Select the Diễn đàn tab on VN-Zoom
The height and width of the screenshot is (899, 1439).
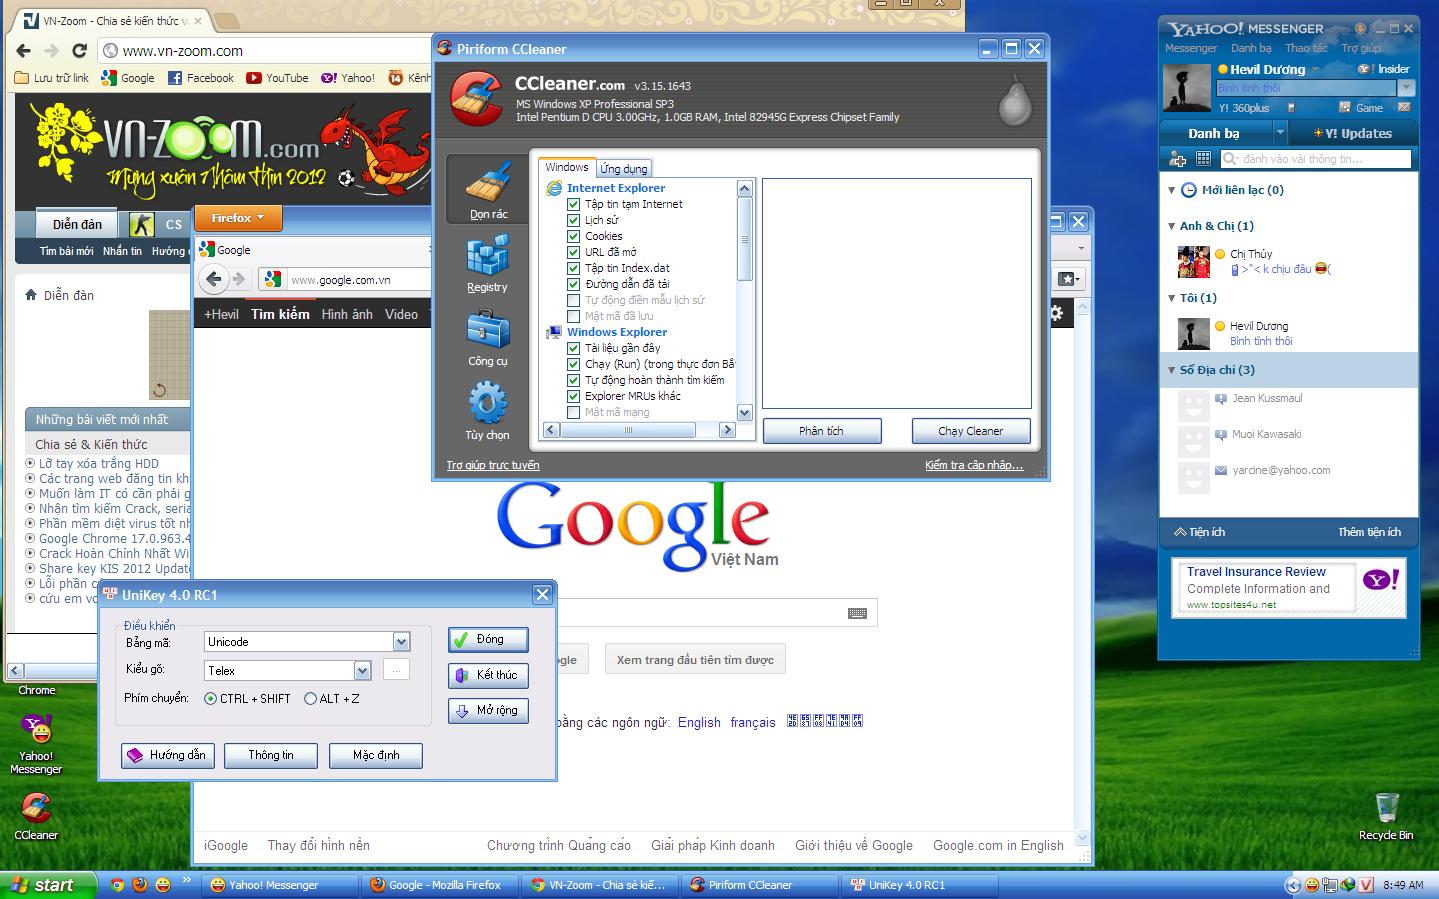[78, 225]
